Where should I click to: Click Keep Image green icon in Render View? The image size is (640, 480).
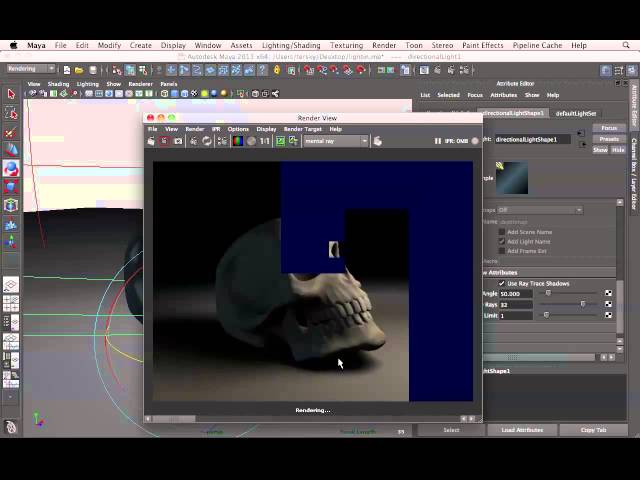pos(280,141)
